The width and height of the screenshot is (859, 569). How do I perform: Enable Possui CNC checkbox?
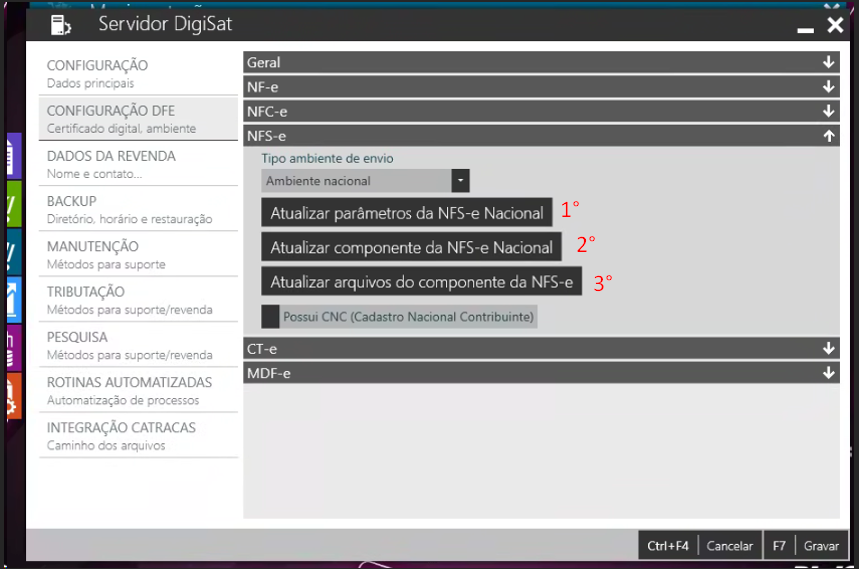tap(270, 317)
